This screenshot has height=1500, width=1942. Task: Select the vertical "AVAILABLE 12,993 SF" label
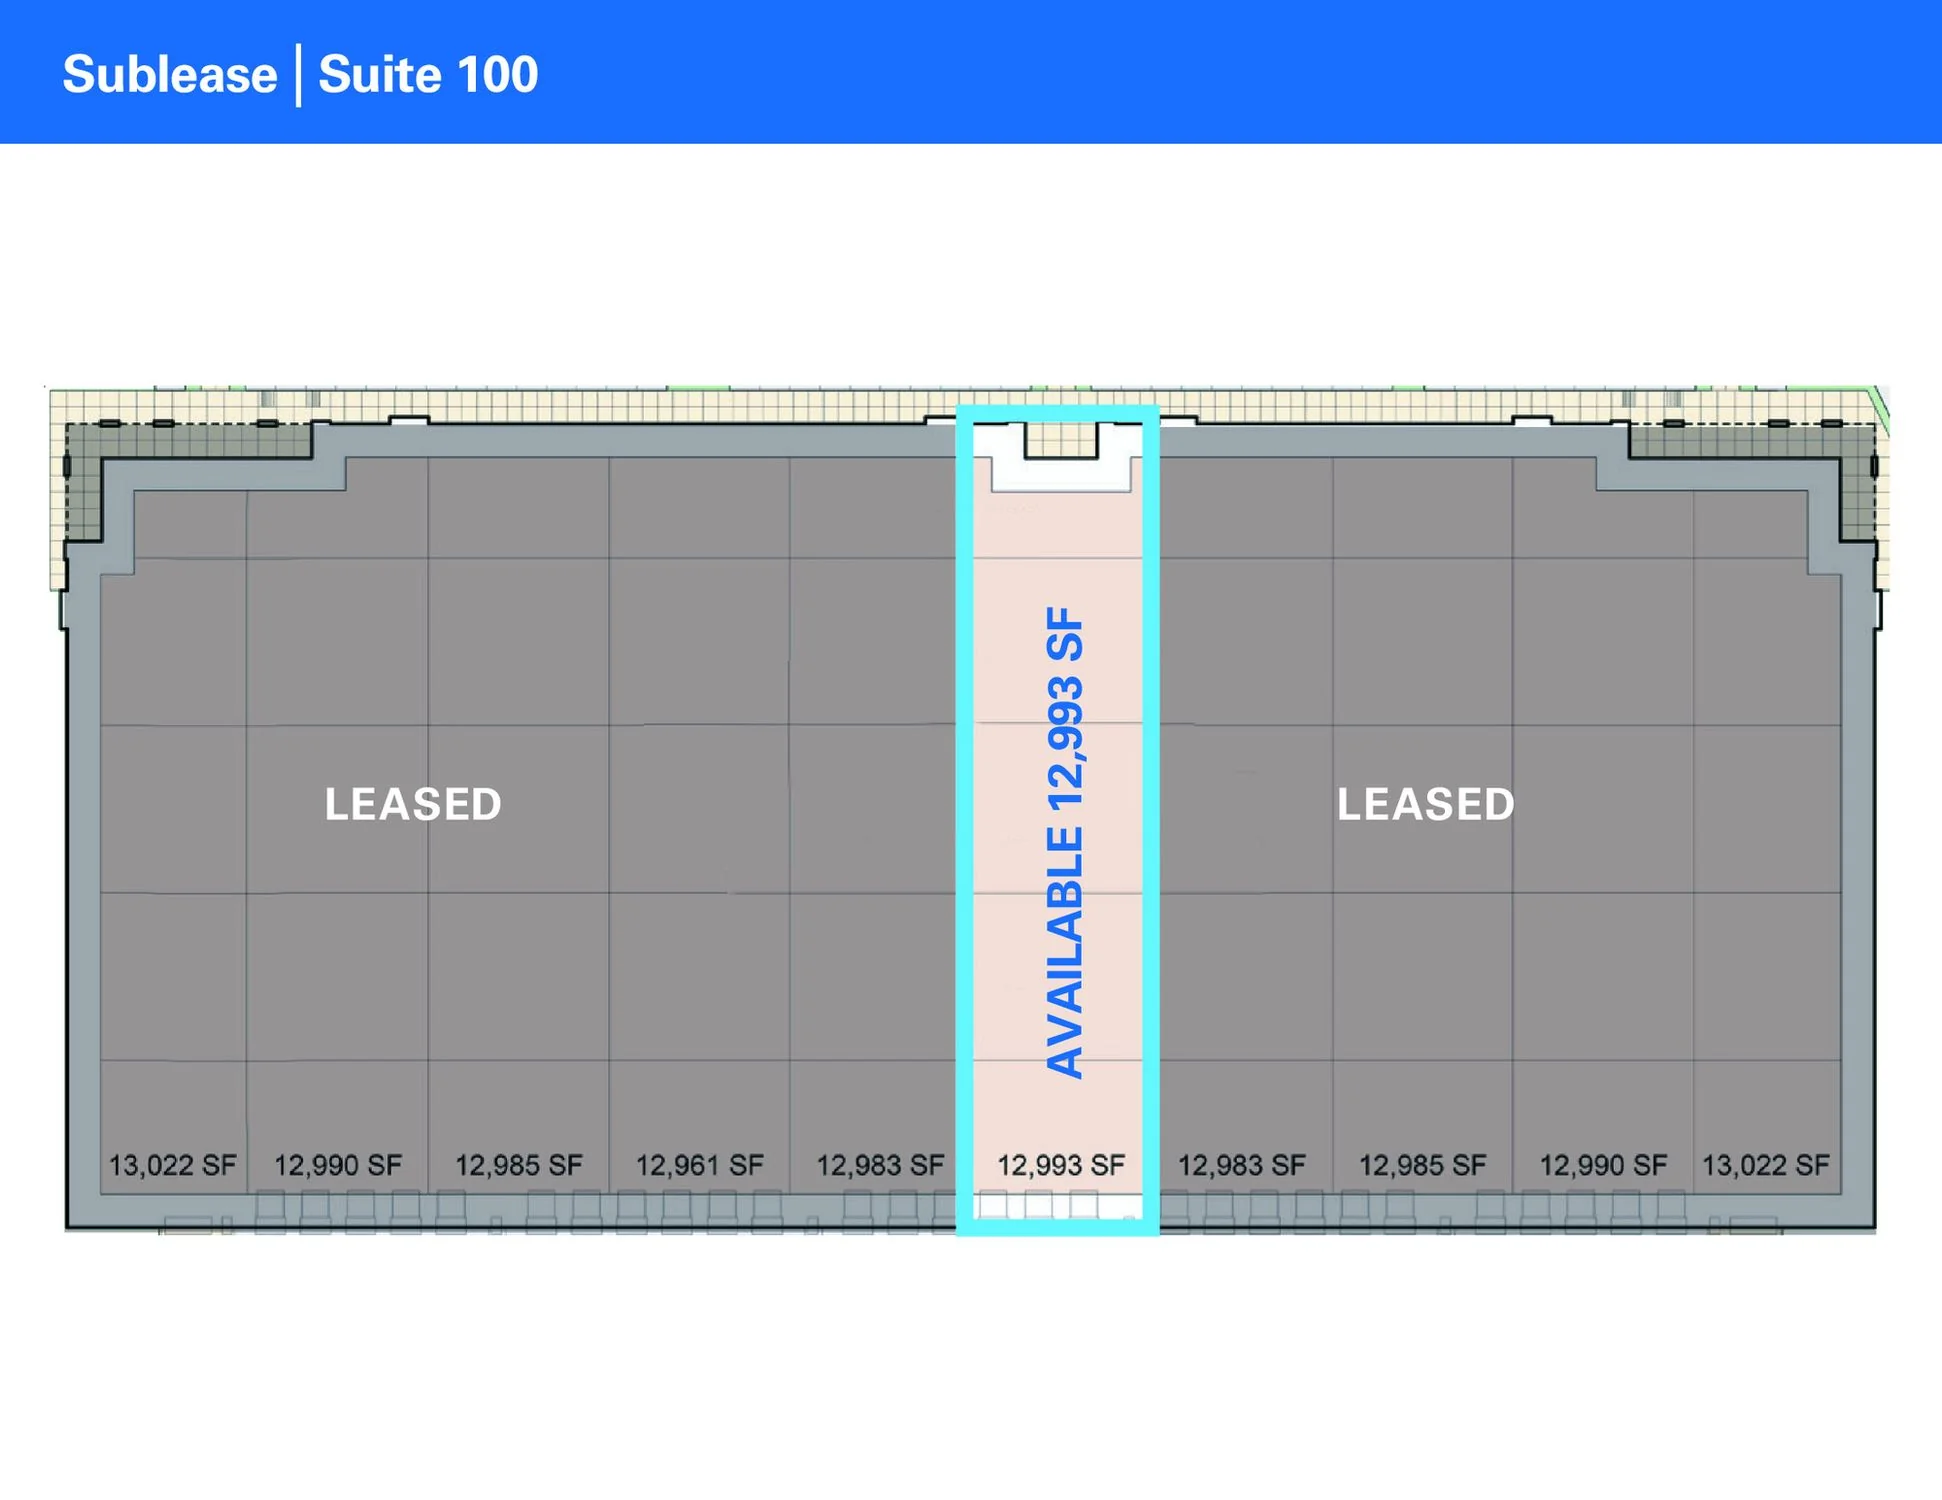[1064, 842]
